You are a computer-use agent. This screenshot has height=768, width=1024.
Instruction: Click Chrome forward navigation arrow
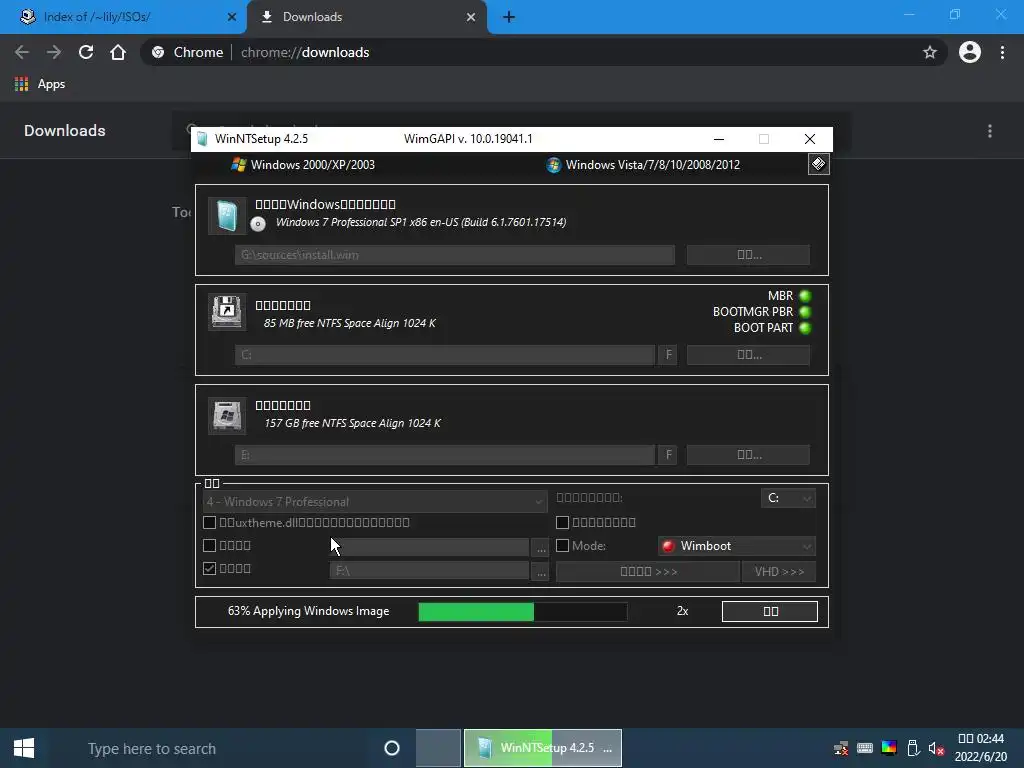tap(54, 52)
